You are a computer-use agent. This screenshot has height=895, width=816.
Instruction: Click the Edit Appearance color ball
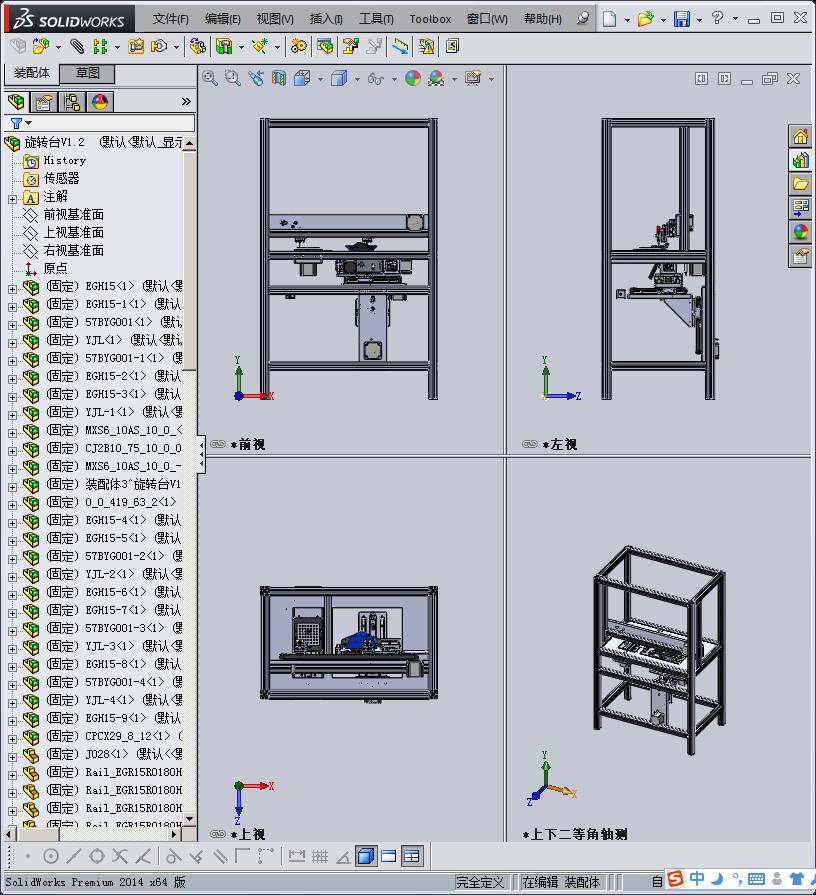tap(413, 78)
